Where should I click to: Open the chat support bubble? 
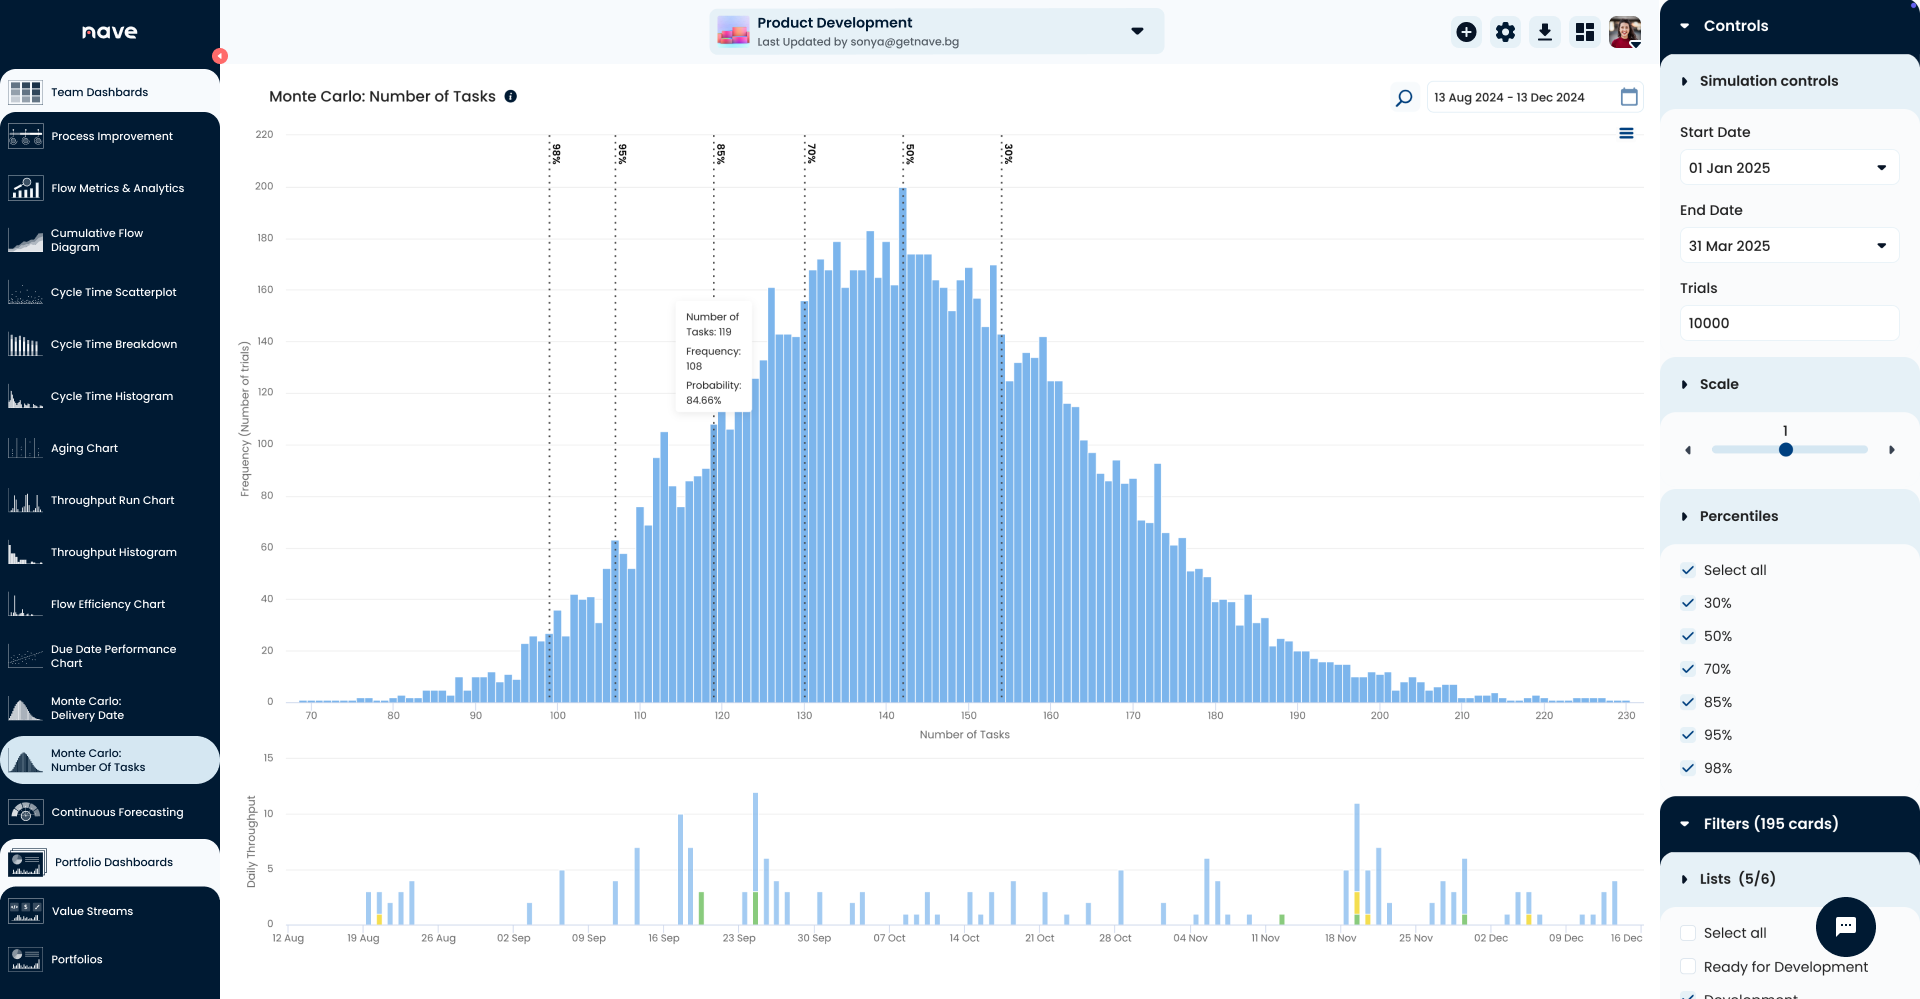click(x=1846, y=927)
